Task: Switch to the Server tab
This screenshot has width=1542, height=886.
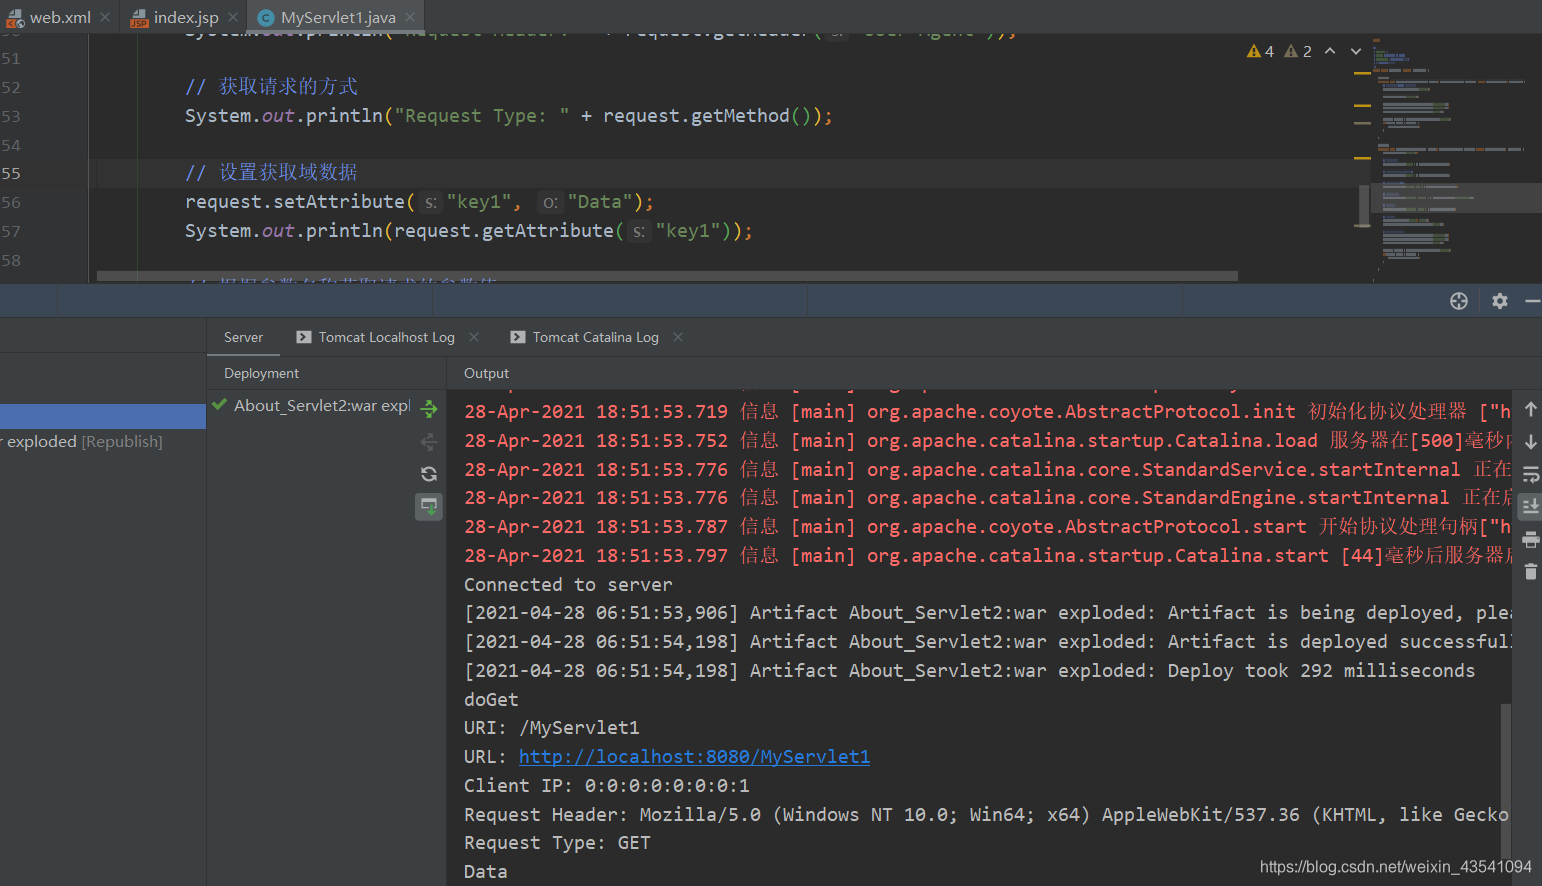Action: point(243,337)
